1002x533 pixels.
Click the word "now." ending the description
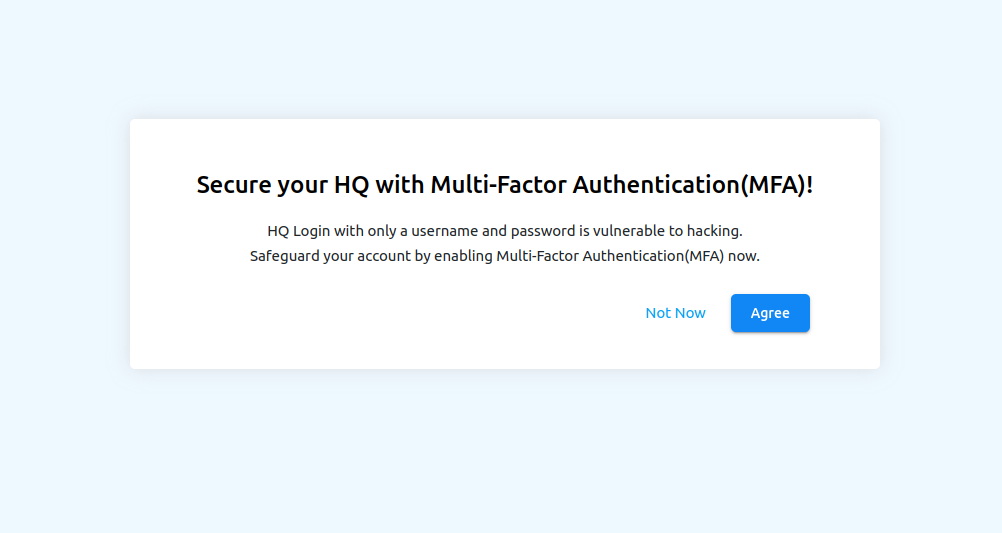click(x=744, y=256)
